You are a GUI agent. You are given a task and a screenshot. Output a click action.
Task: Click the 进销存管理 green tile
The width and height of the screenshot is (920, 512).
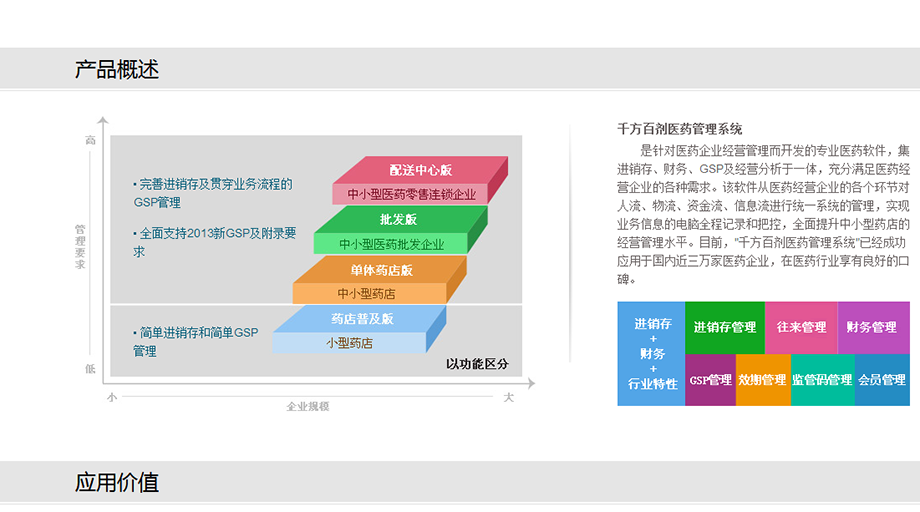click(x=725, y=327)
